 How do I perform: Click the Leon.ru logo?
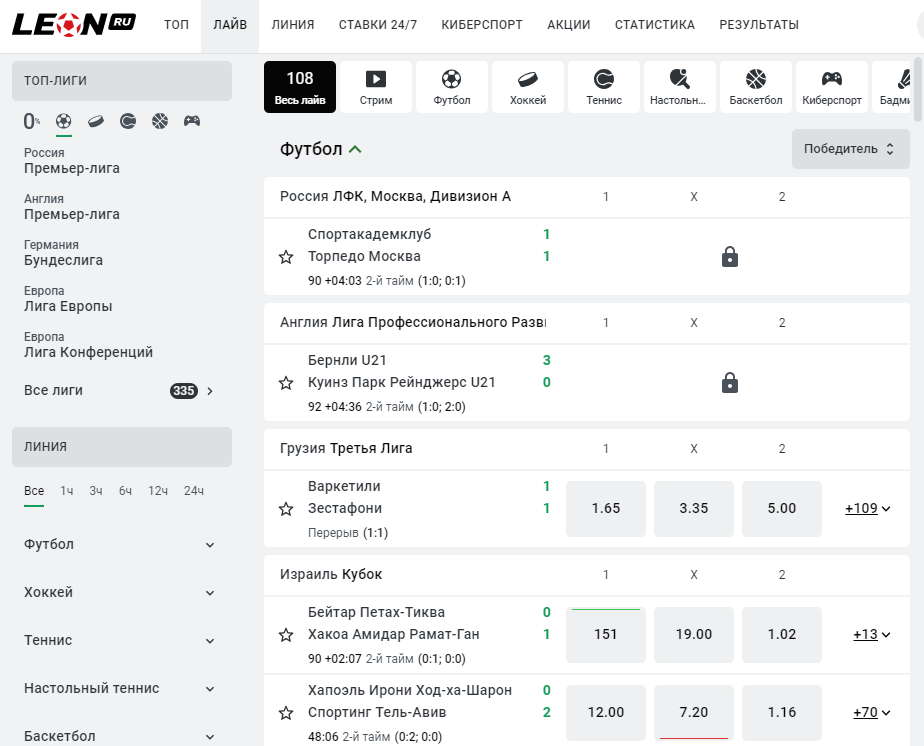74,24
